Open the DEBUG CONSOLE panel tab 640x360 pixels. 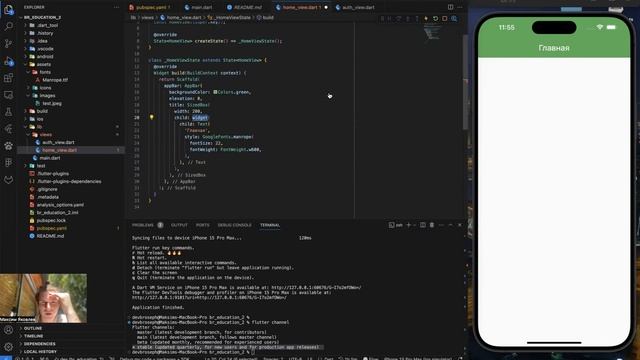pos(234,225)
